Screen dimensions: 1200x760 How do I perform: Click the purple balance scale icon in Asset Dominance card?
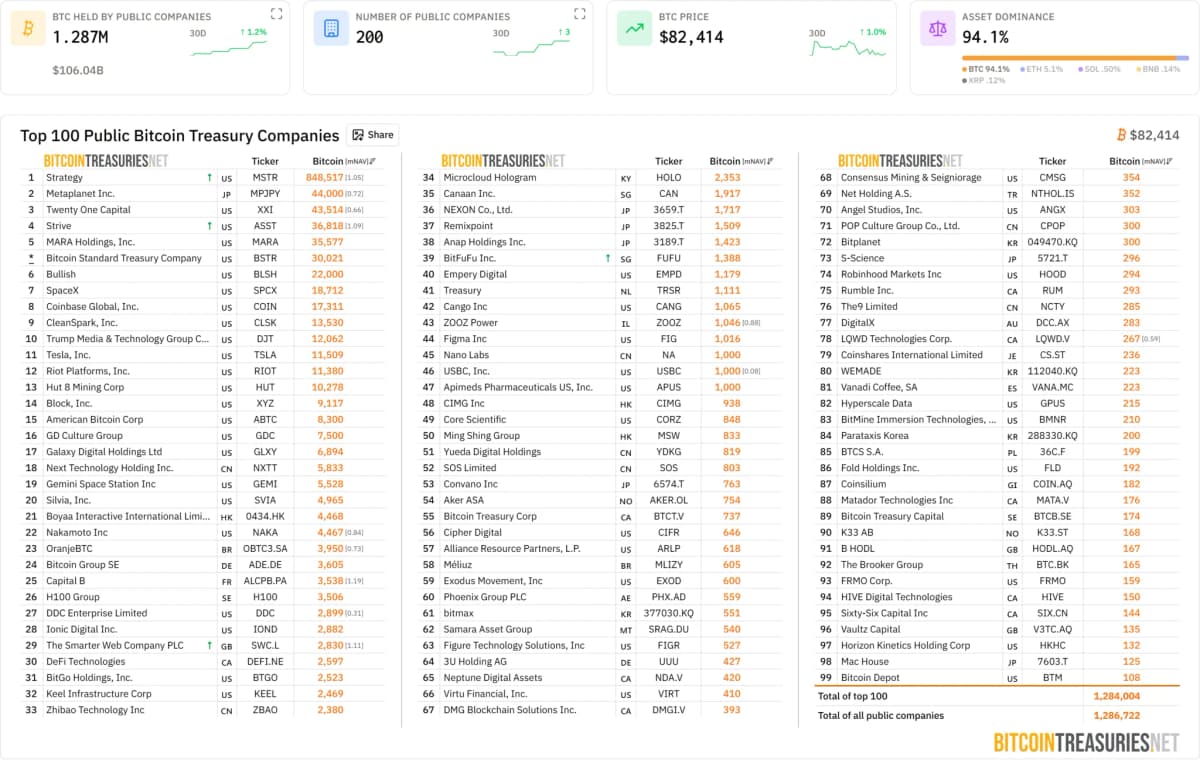pos(937,28)
